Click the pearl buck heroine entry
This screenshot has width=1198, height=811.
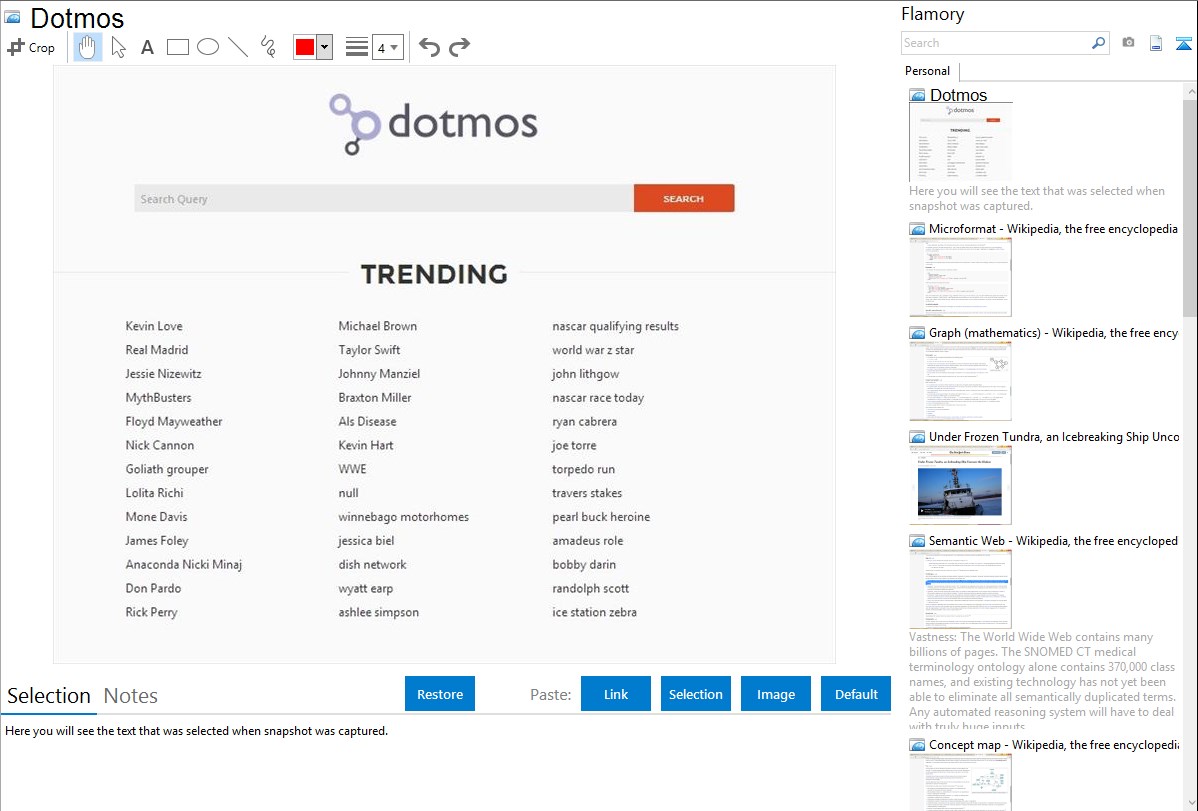click(601, 517)
